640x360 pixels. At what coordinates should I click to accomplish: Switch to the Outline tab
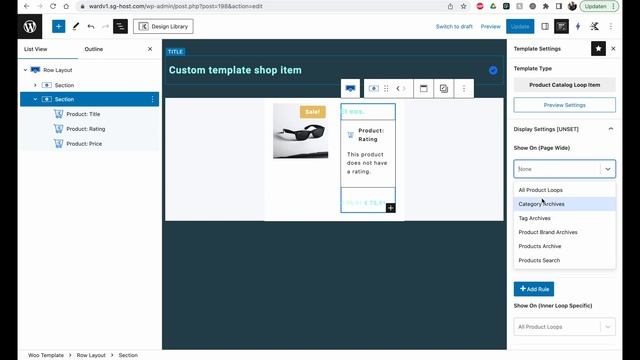coord(93,49)
